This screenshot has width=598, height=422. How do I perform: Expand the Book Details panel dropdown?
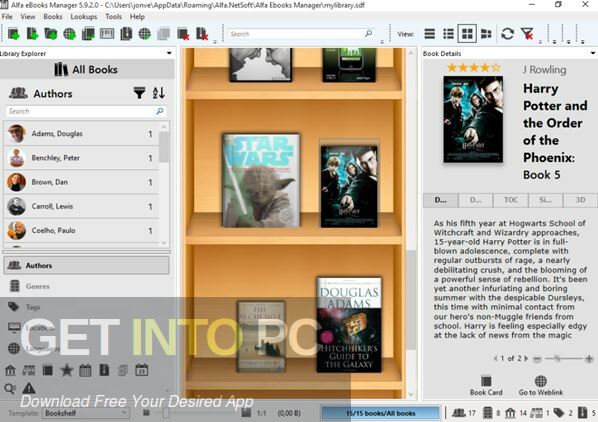(593, 53)
